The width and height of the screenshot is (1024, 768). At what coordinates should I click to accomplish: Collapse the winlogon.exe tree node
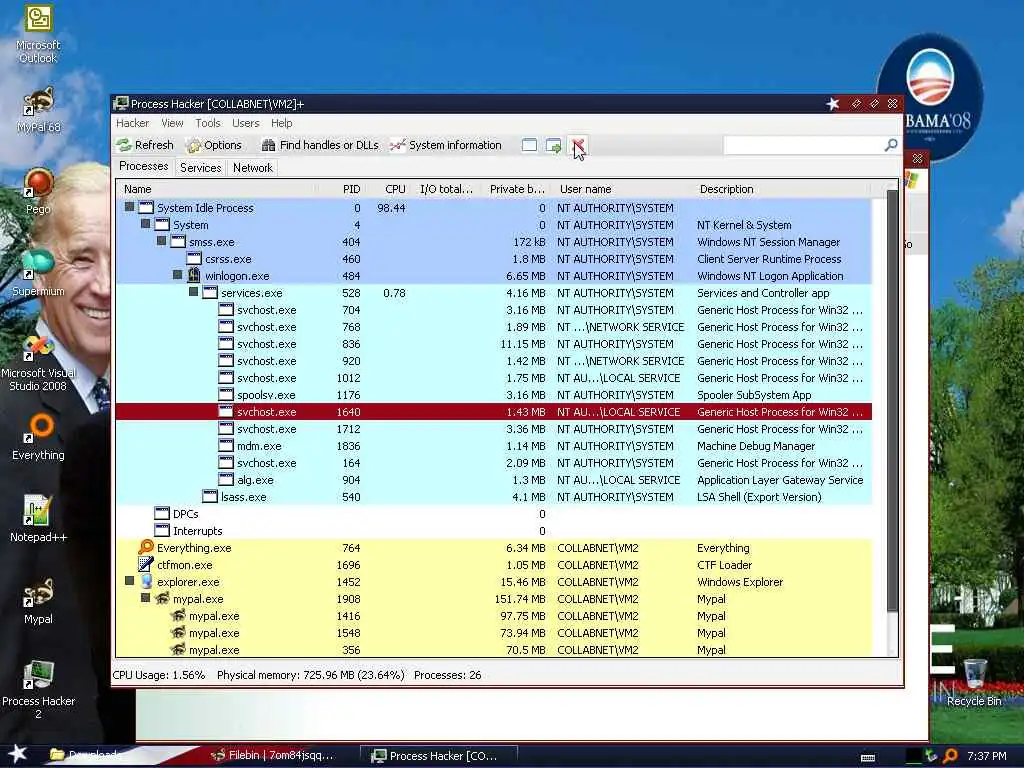pyautogui.click(x=178, y=275)
